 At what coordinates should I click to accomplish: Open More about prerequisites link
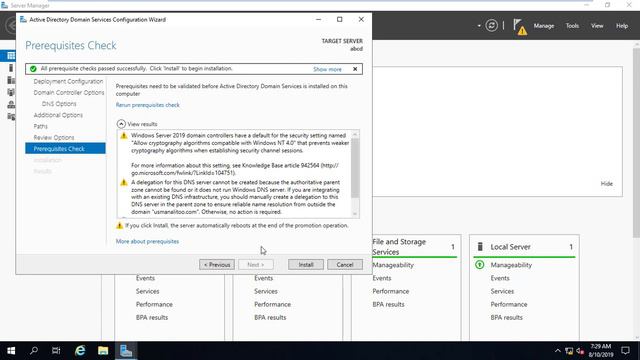(x=147, y=241)
